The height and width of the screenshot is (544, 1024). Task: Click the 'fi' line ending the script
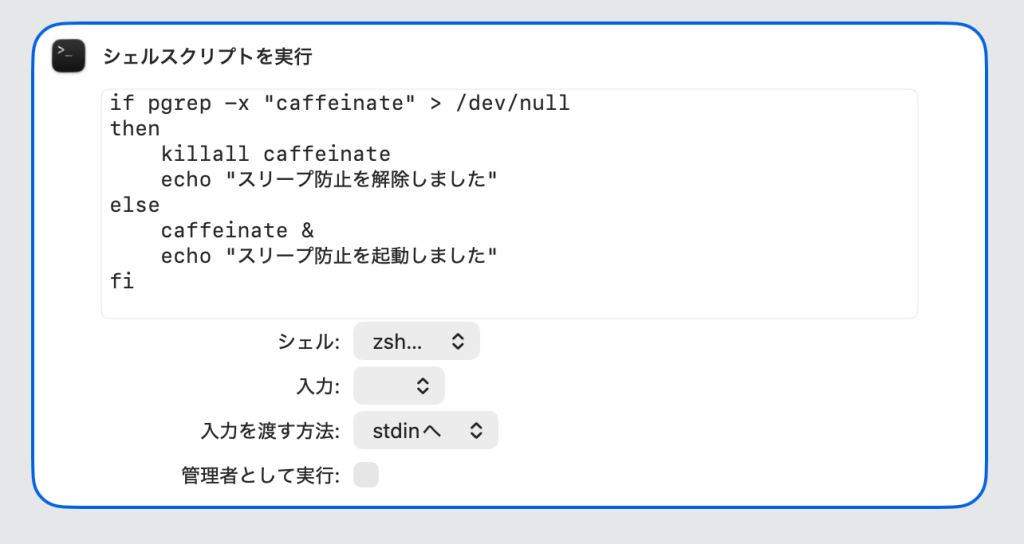(122, 281)
